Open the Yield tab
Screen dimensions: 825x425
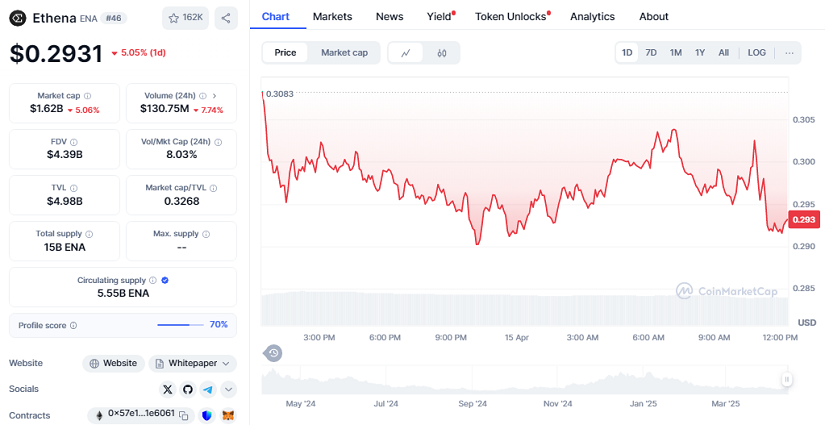[440, 16]
